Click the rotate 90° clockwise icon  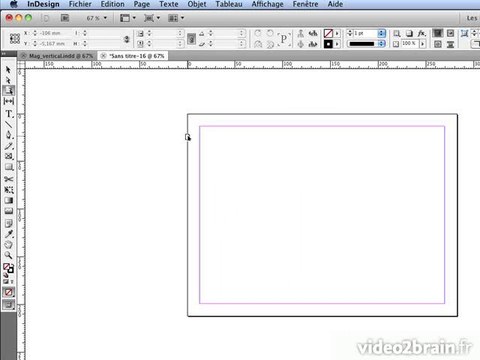pos(258,33)
